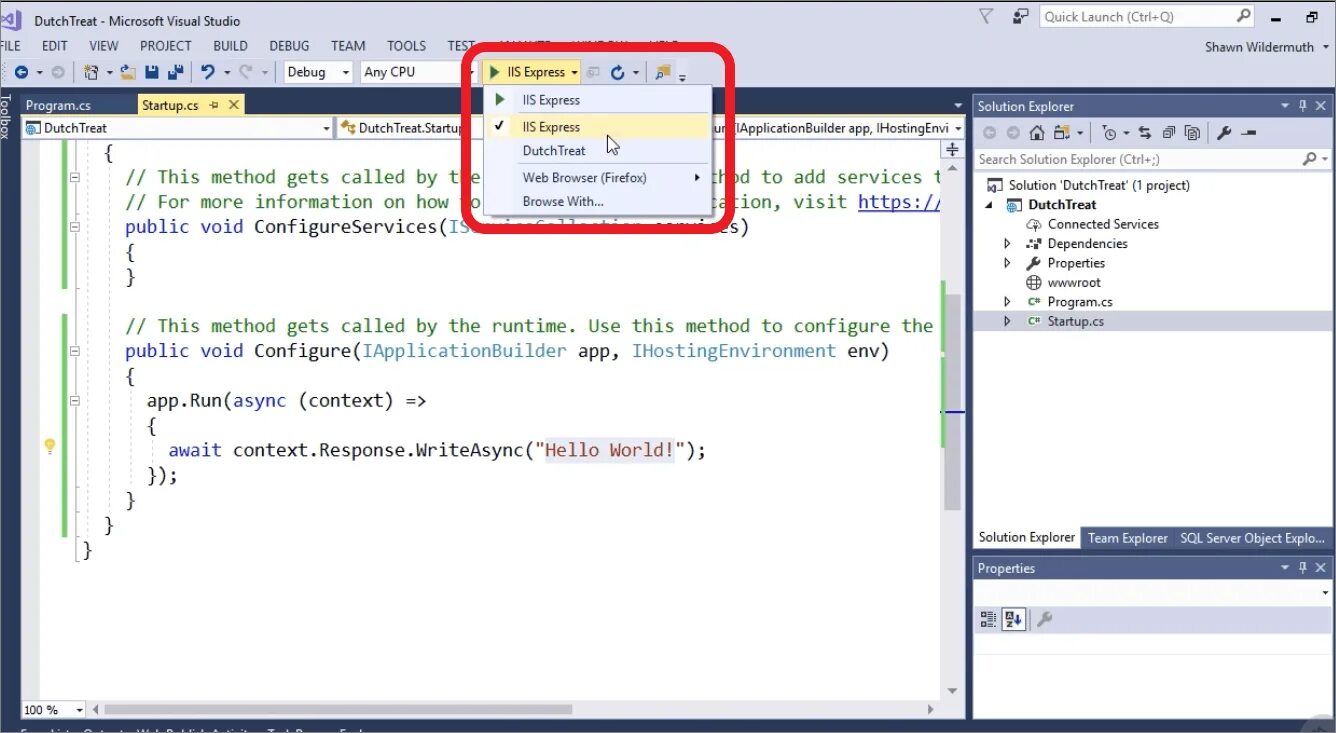The height and width of the screenshot is (733, 1336).
Task: Toggle the Alphabetical sort in the Properties panel
Action: coord(1013,620)
